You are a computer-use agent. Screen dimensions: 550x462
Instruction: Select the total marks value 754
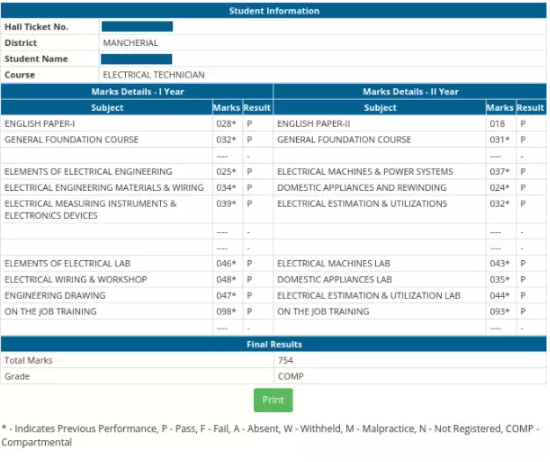pos(285,360)
